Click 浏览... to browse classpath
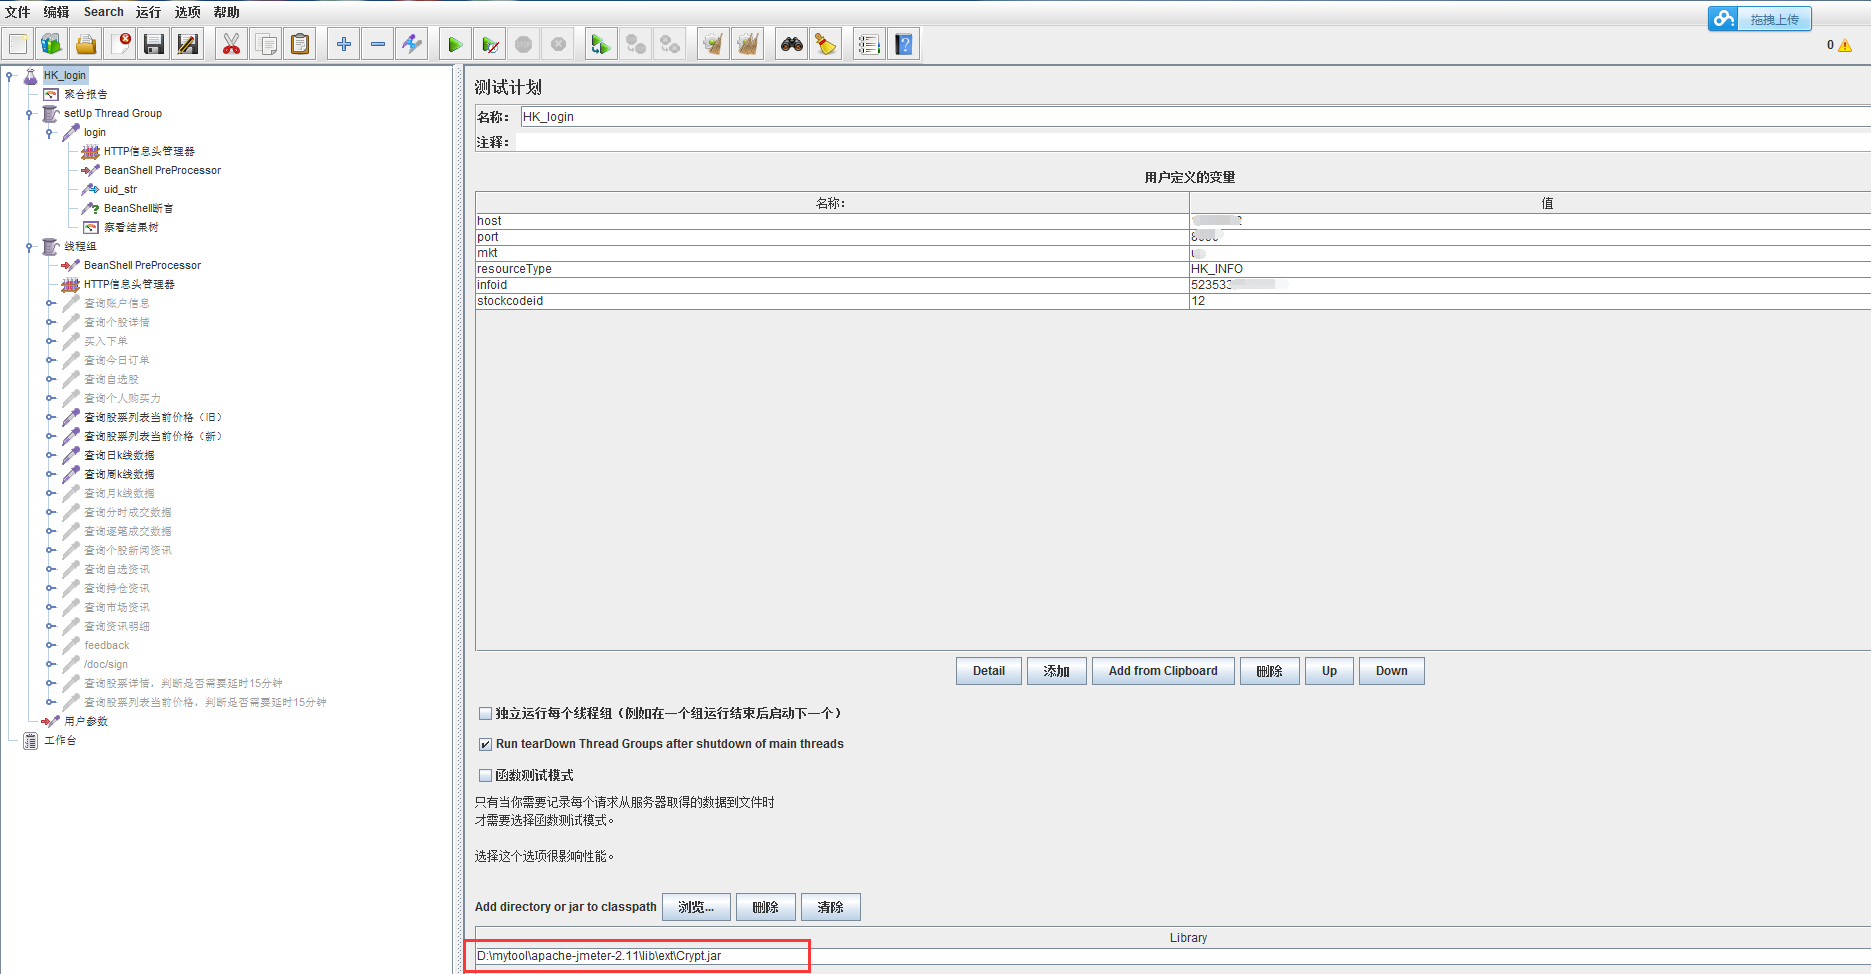 click(x=696, y=907)
